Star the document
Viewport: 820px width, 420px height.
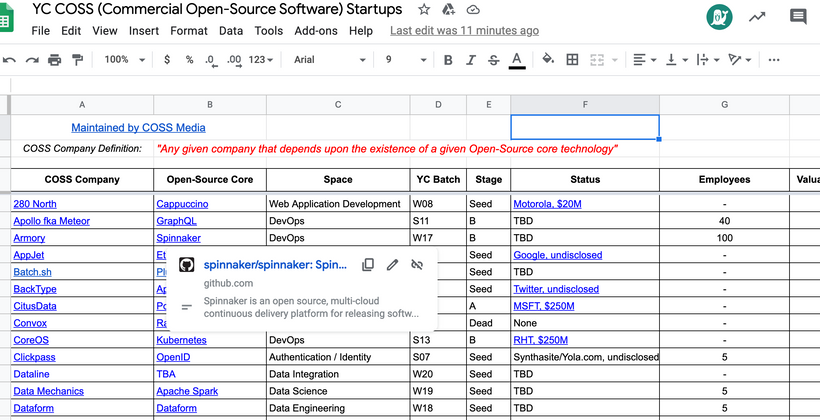pos(424,9)
